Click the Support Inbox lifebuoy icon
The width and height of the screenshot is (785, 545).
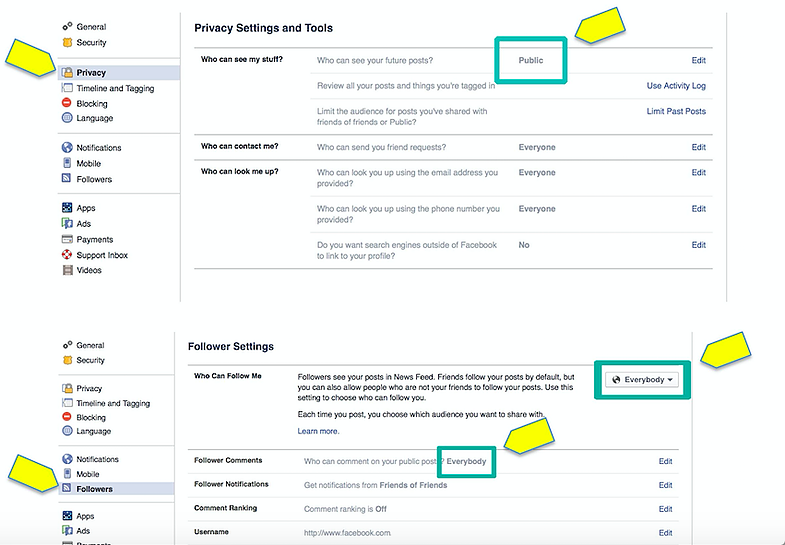point(67,255)
